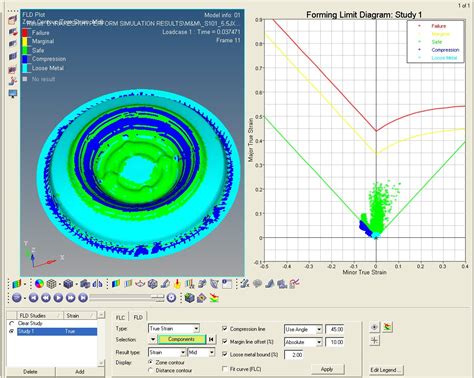Image resolution: width=474 pixels, height=378 pixels.
Task: Click the color wheel icon in toolbar
Action: [x=39, y=284]
